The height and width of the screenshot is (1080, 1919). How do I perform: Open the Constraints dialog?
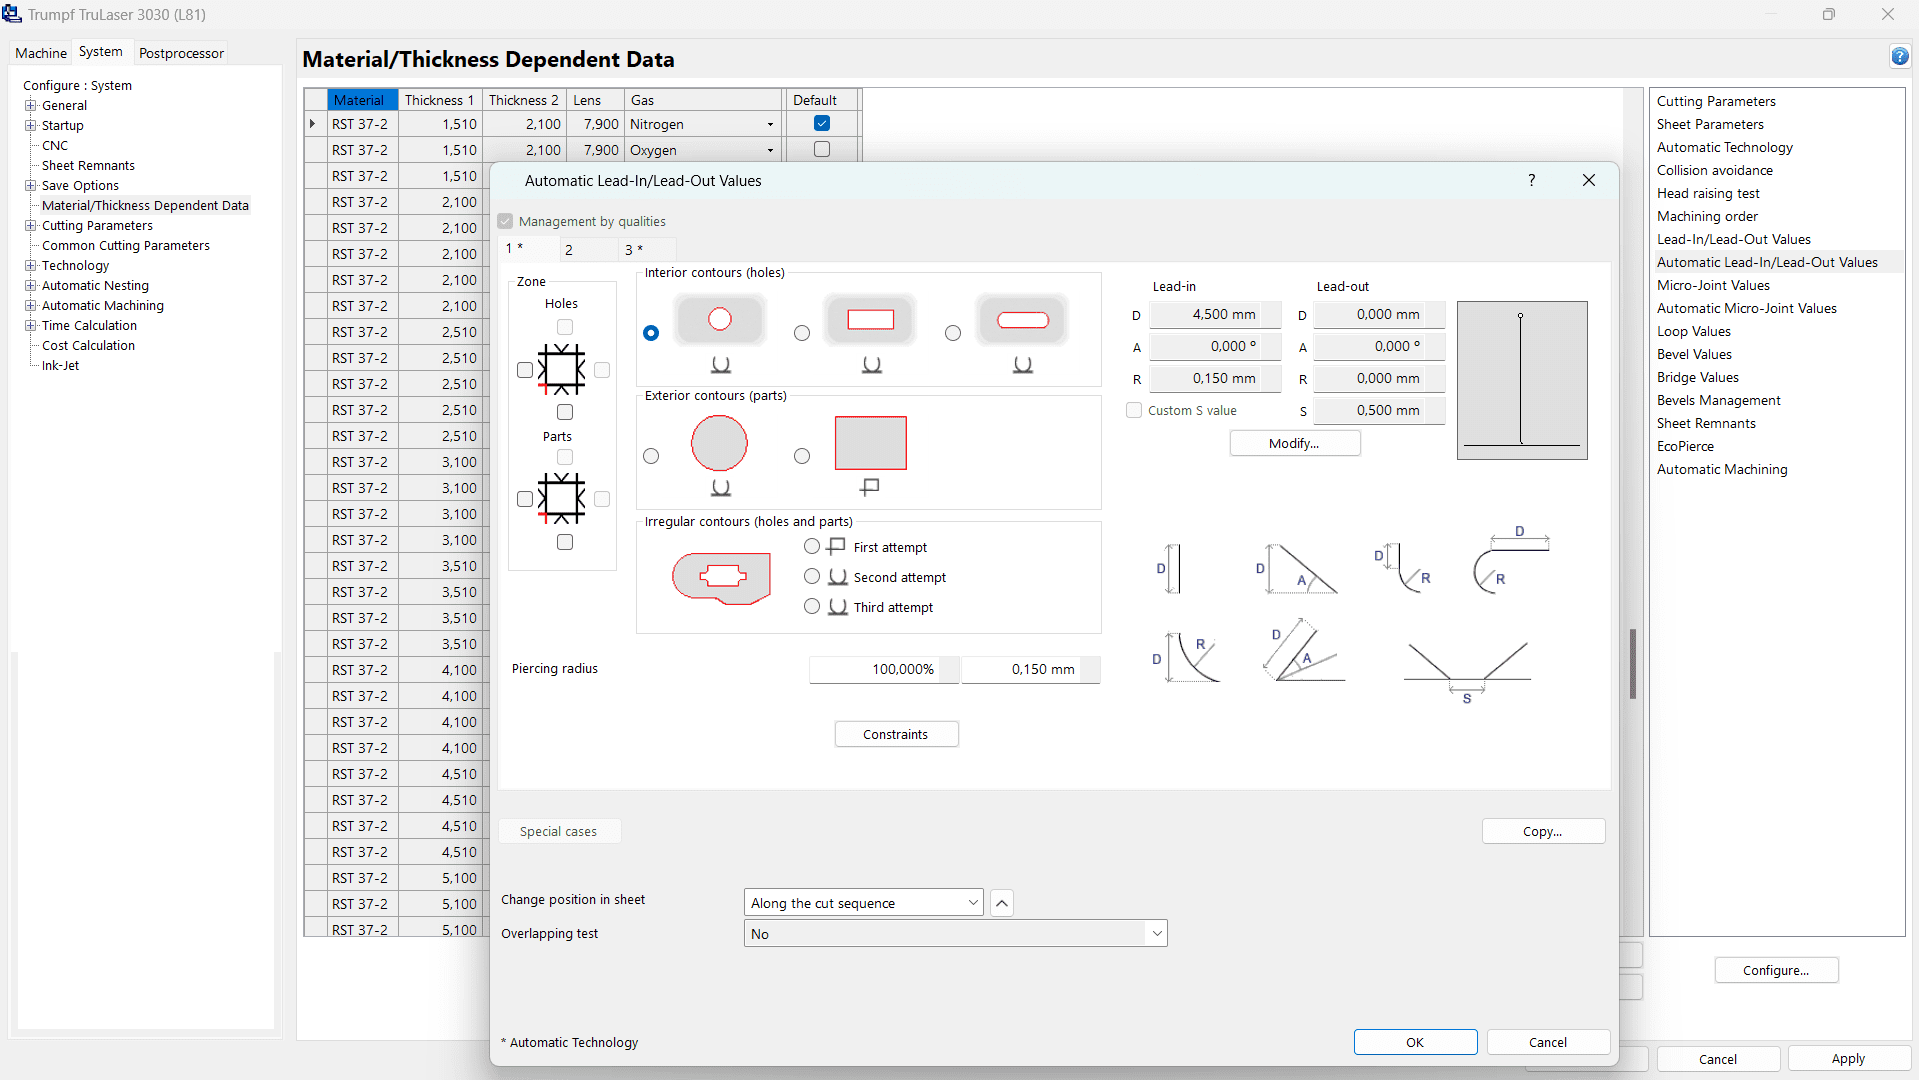pyautogui.click(x=895, y=733)
